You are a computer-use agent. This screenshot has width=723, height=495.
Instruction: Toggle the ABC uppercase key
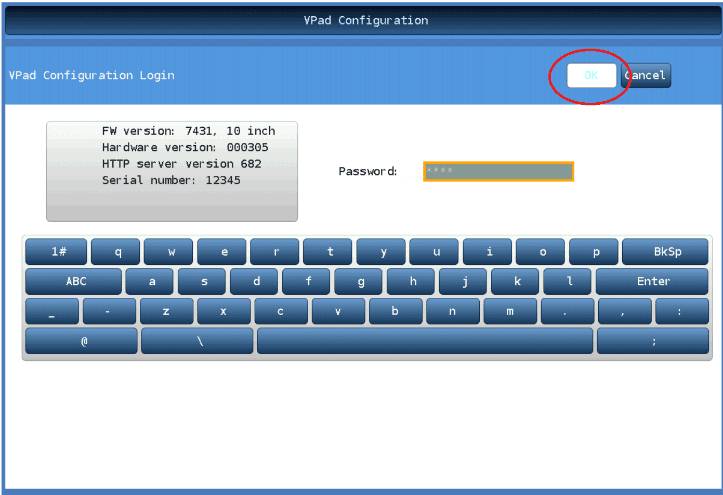[x=75, y=282]
